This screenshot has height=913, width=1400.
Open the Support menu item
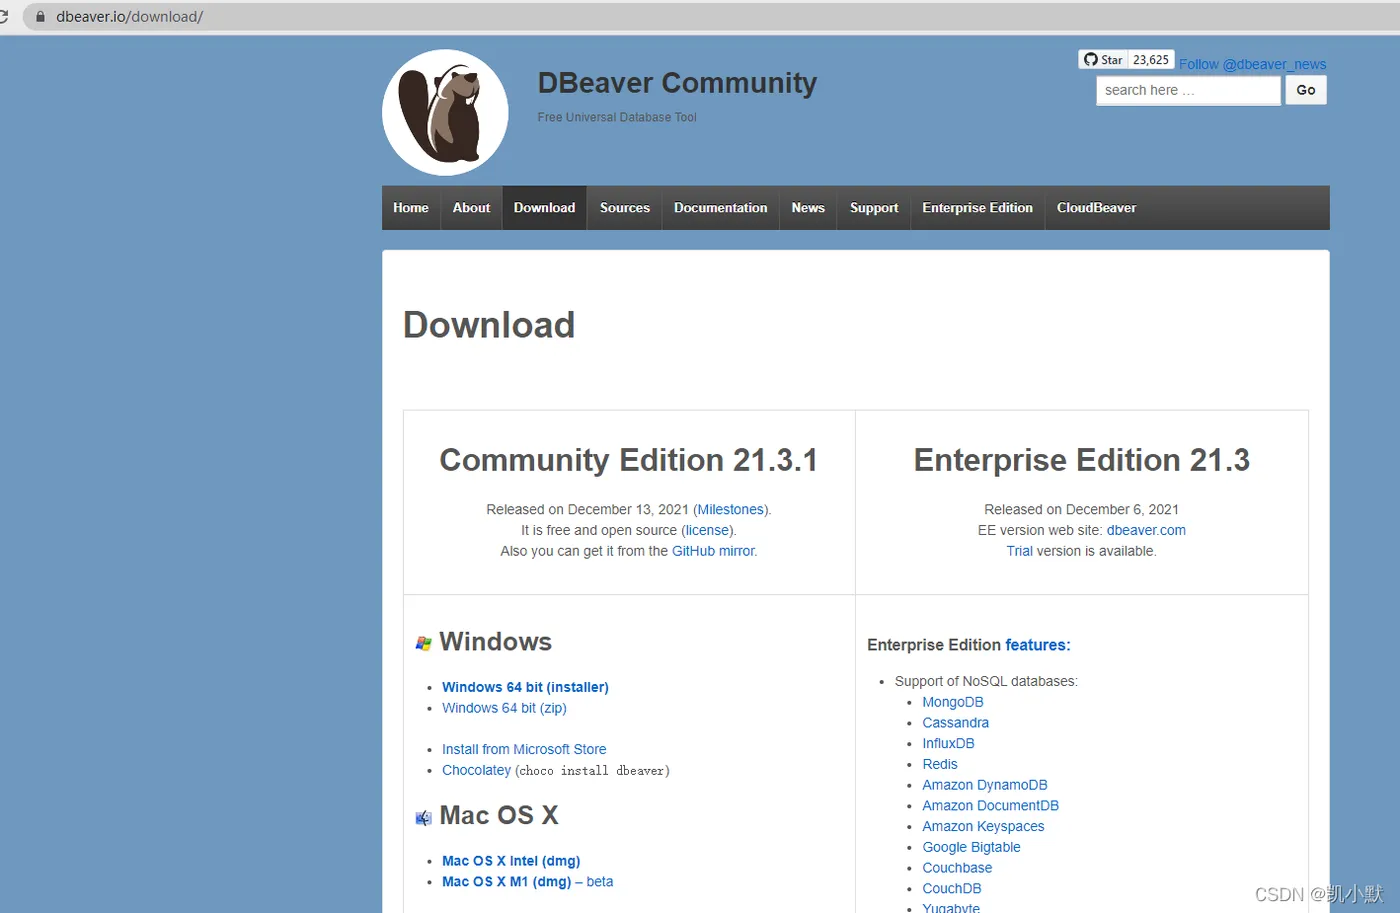[x=874, y=208]
